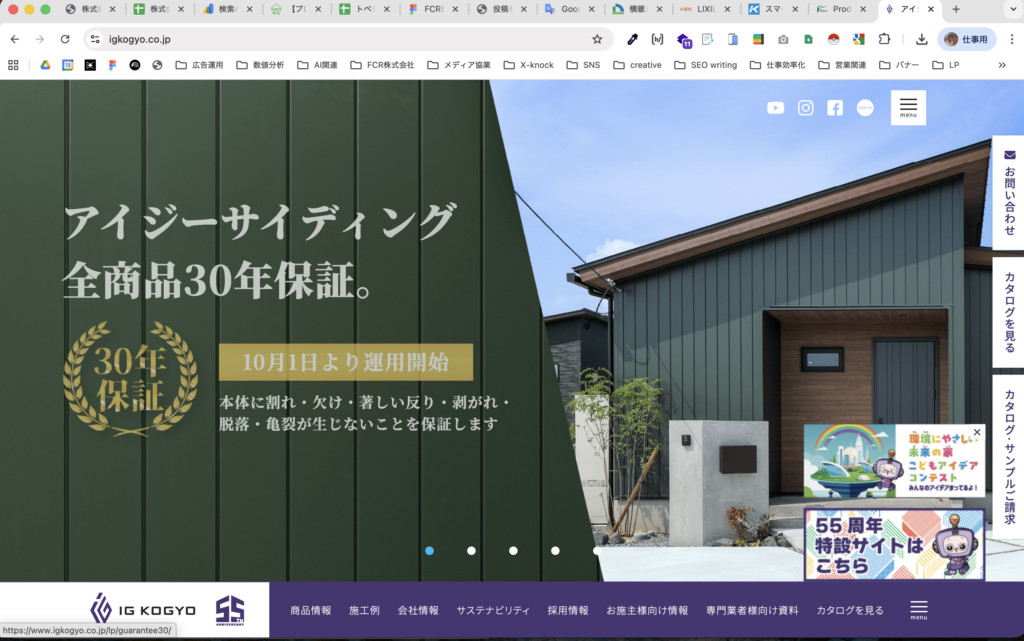This screenshot has height=641, width=1024.
Task: Select 会社情報 in the bottom navigation
Action: (x=416, y=608)
